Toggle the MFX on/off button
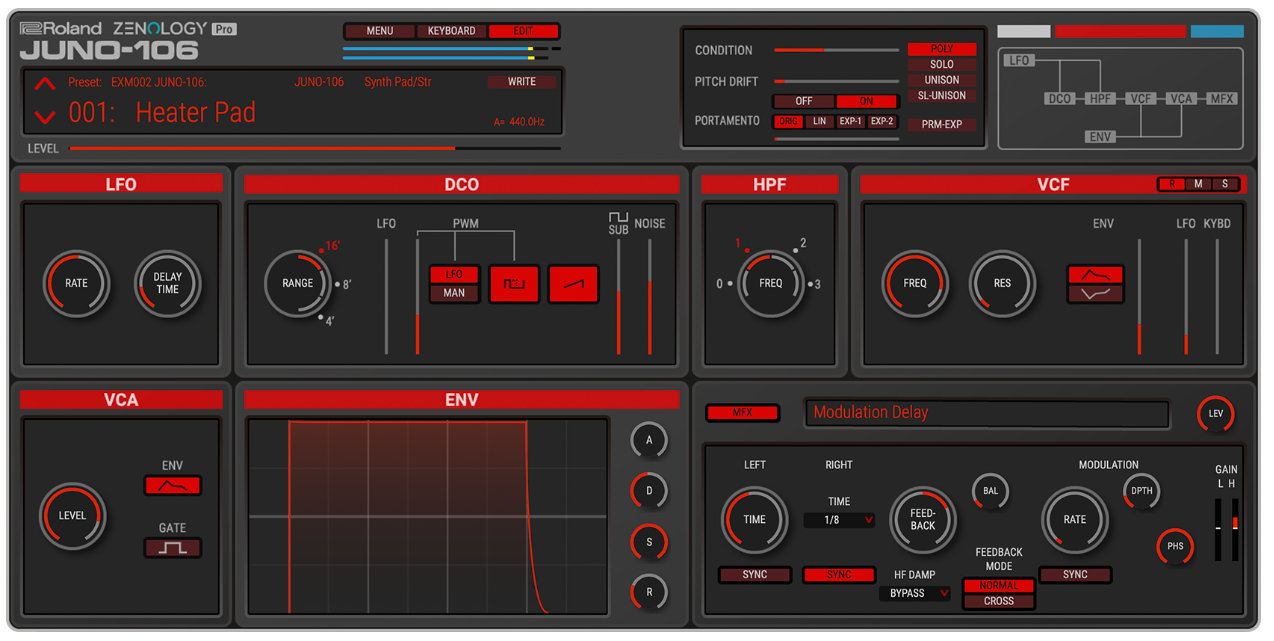Screen dimensions: 1274x641 click(x=743, y=413)
